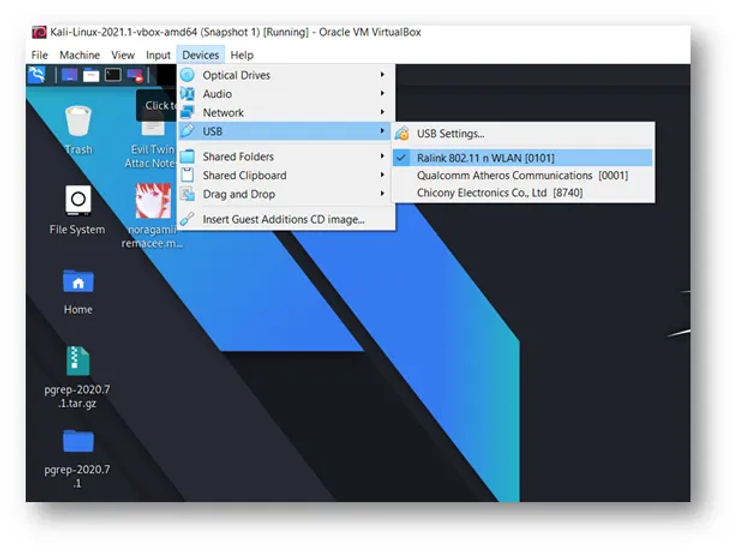Launch the terminal emulator from Kali panel

coord(113,75)
